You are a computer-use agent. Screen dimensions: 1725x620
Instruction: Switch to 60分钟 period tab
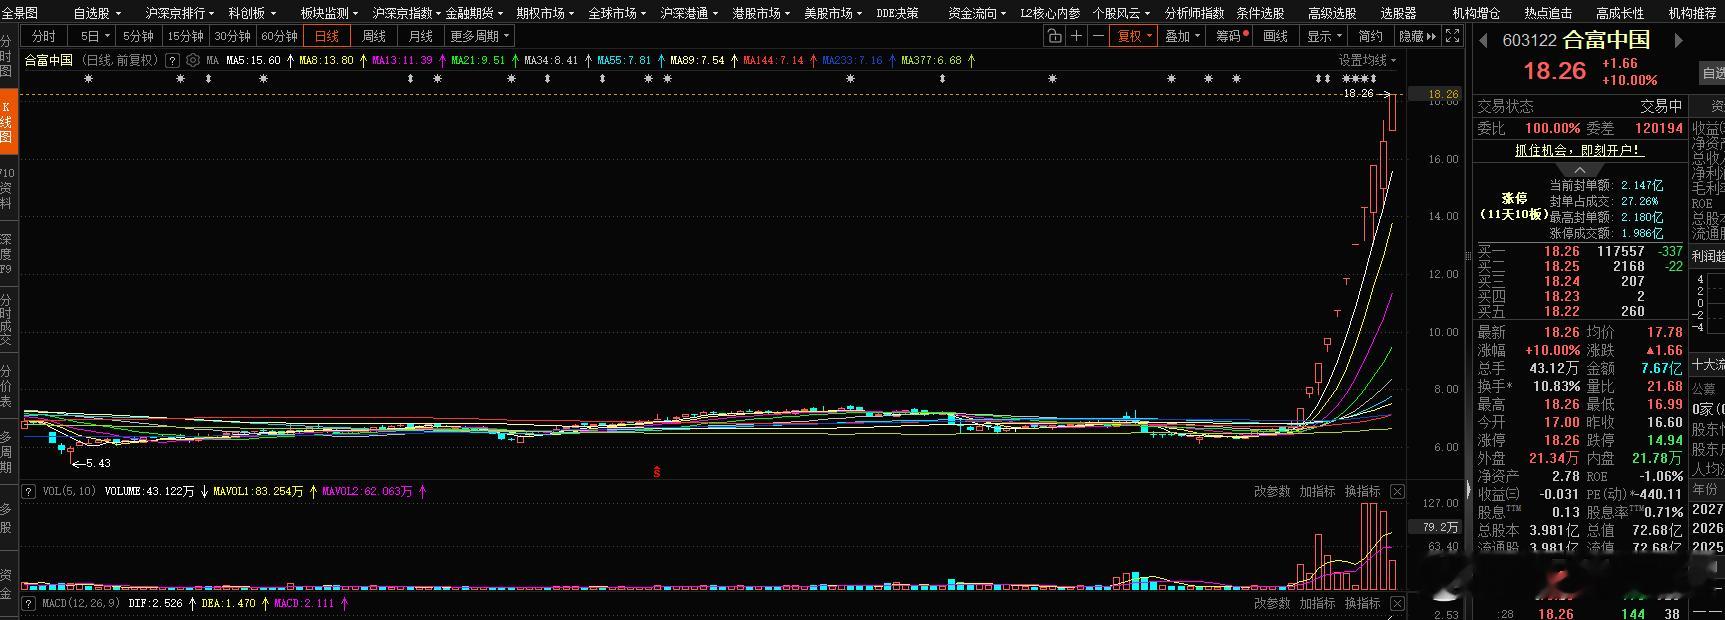(279, 36)
